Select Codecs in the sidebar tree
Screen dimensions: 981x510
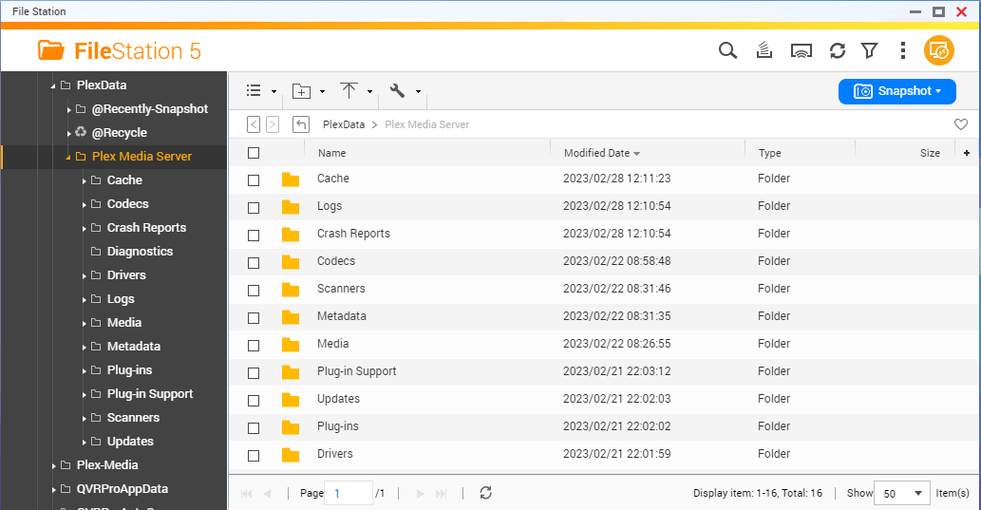pos(128,204)
